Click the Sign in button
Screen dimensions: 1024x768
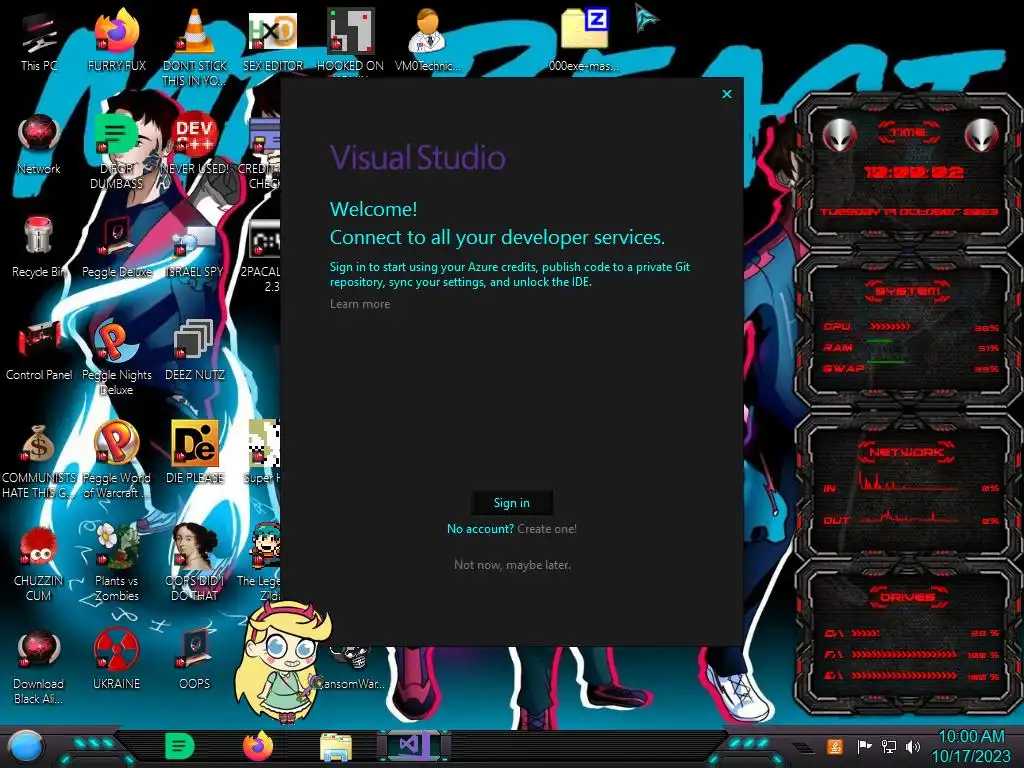click(x=512, y=503)
